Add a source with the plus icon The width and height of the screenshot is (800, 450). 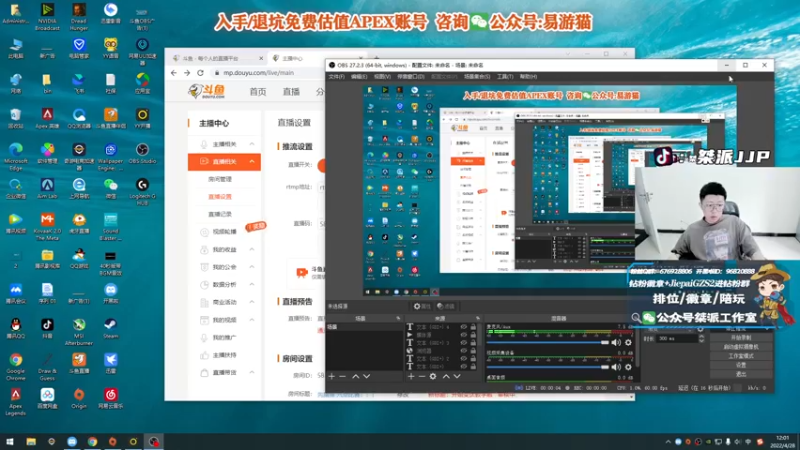(411, 377)
